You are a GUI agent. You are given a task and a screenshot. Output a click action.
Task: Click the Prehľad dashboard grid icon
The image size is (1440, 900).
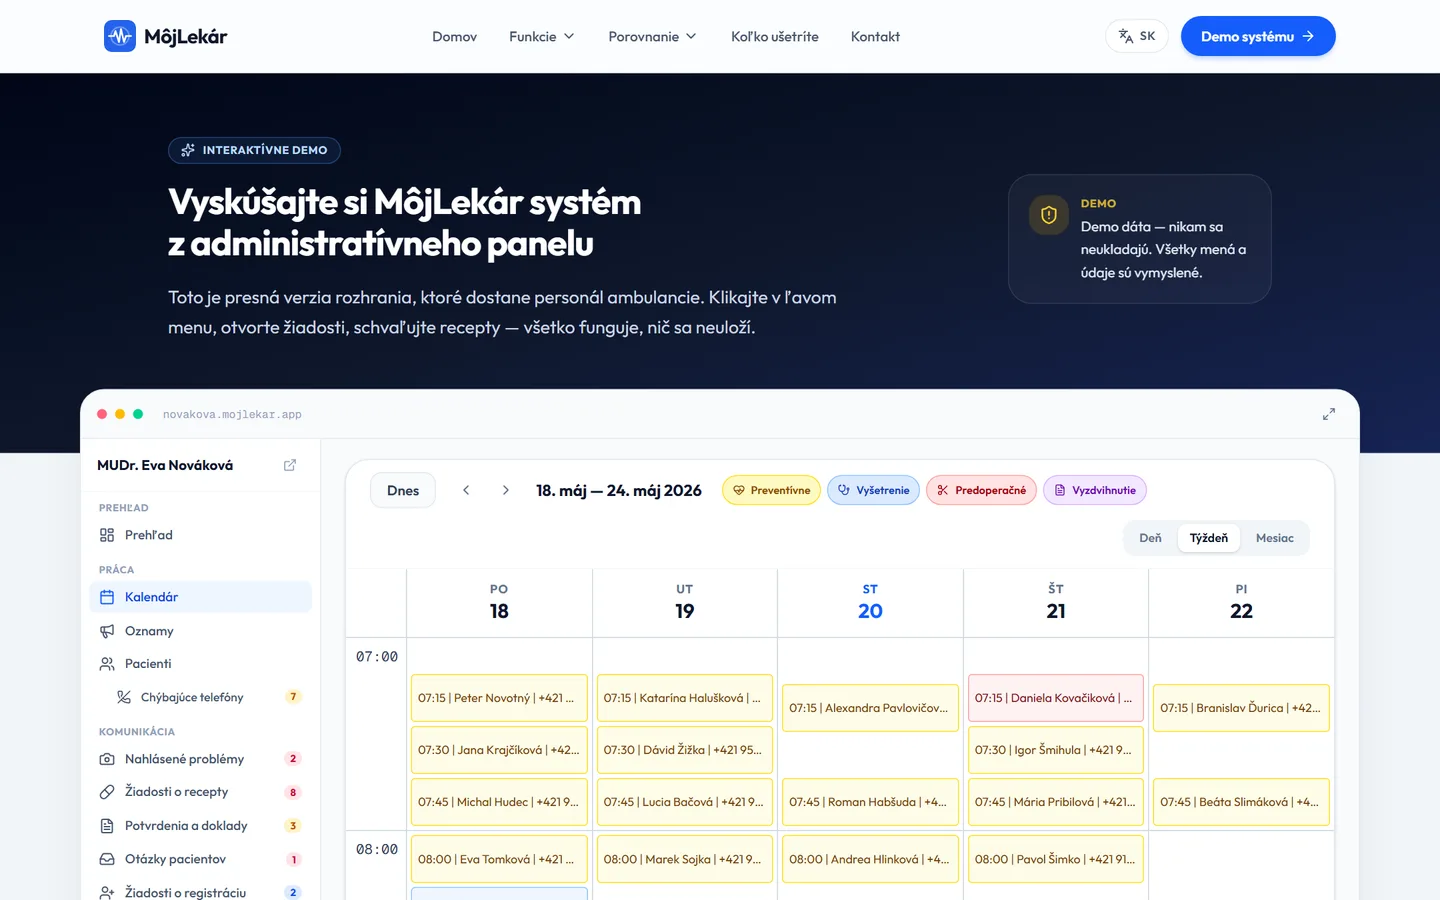(x=107, y=535)
